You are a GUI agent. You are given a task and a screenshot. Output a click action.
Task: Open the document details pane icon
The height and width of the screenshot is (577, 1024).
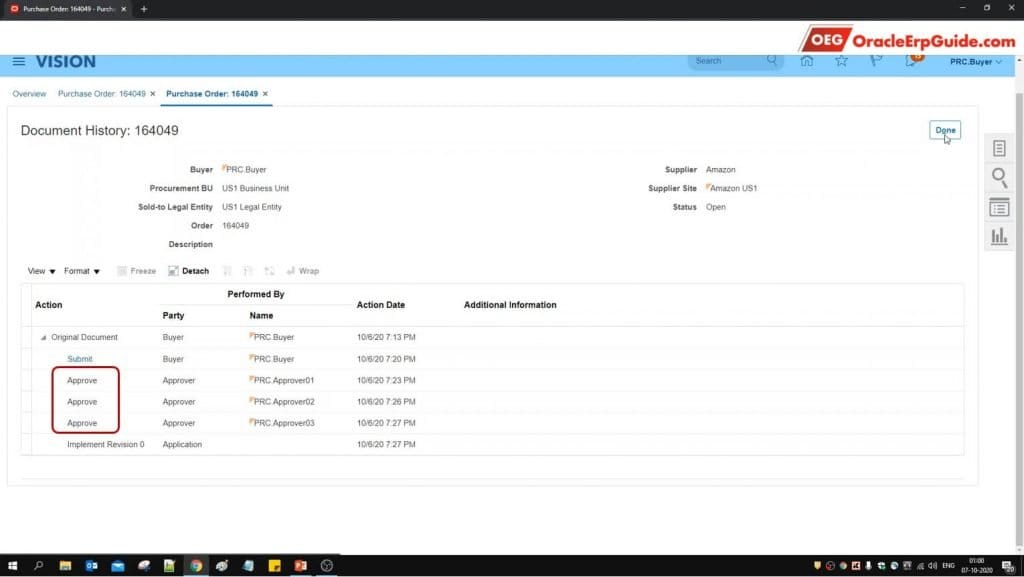point(999,207)
